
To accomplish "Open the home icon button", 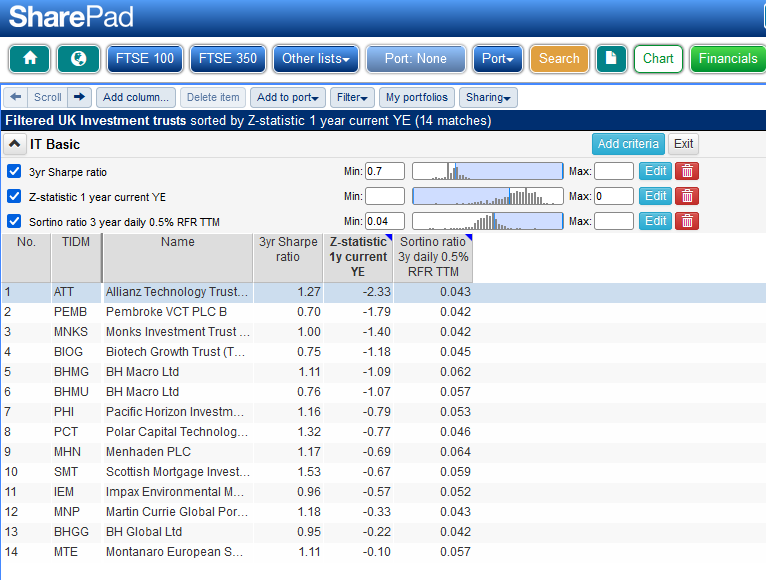I will tap(30, 59).
